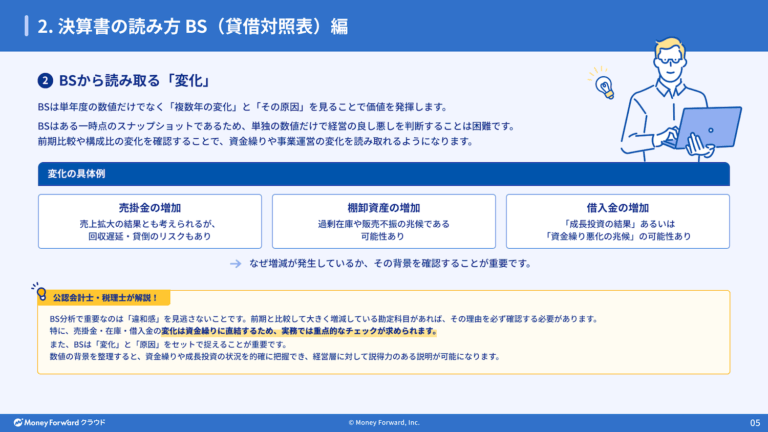Click the sentence starting BSは単年度の数値だけでなく
This screenshot has height=432, width=768.
(243, 107)
